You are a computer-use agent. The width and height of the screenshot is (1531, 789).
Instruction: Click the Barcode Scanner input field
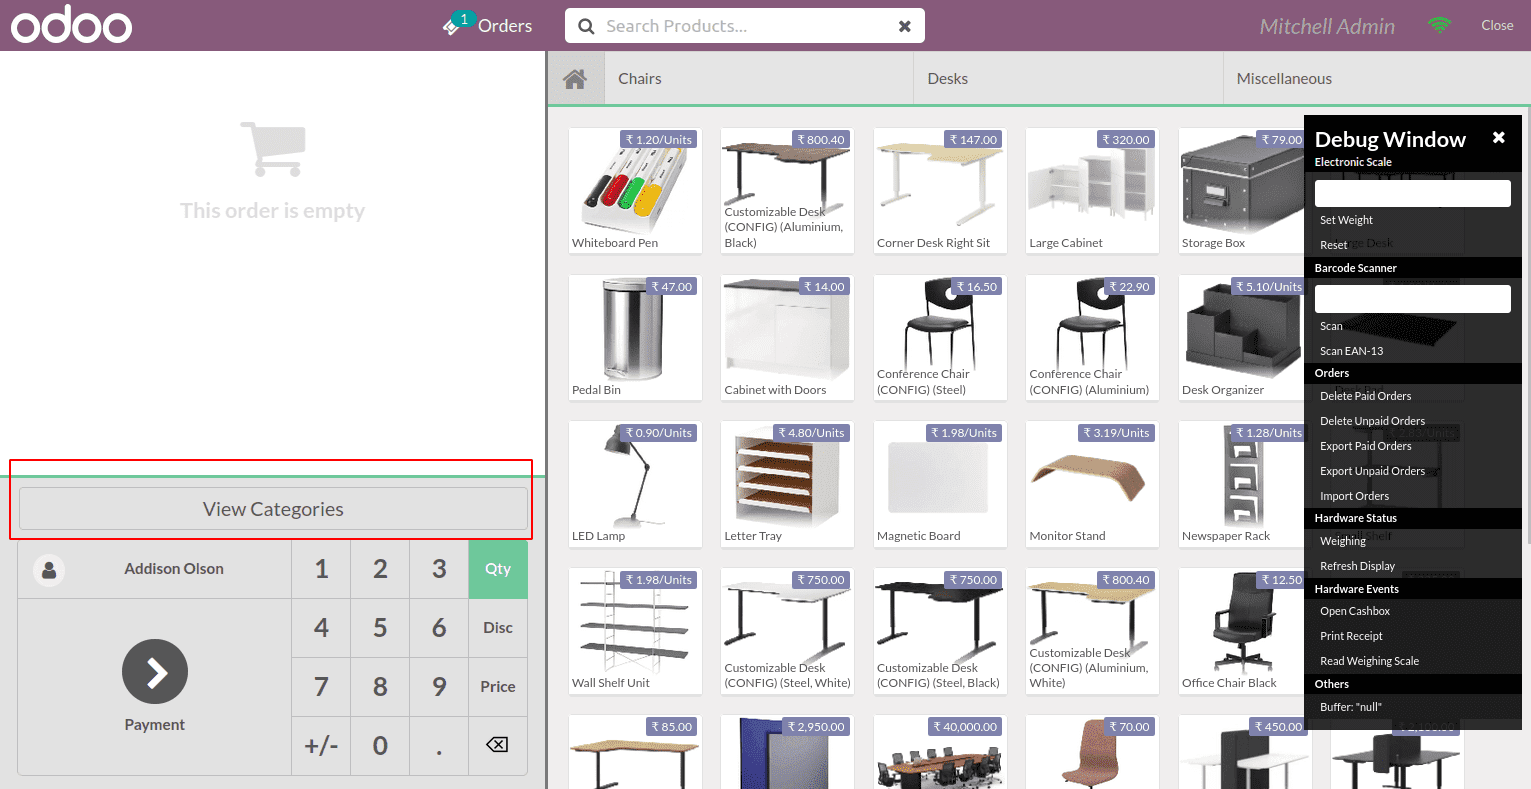pyautogui.click(x=1412, y=299)
